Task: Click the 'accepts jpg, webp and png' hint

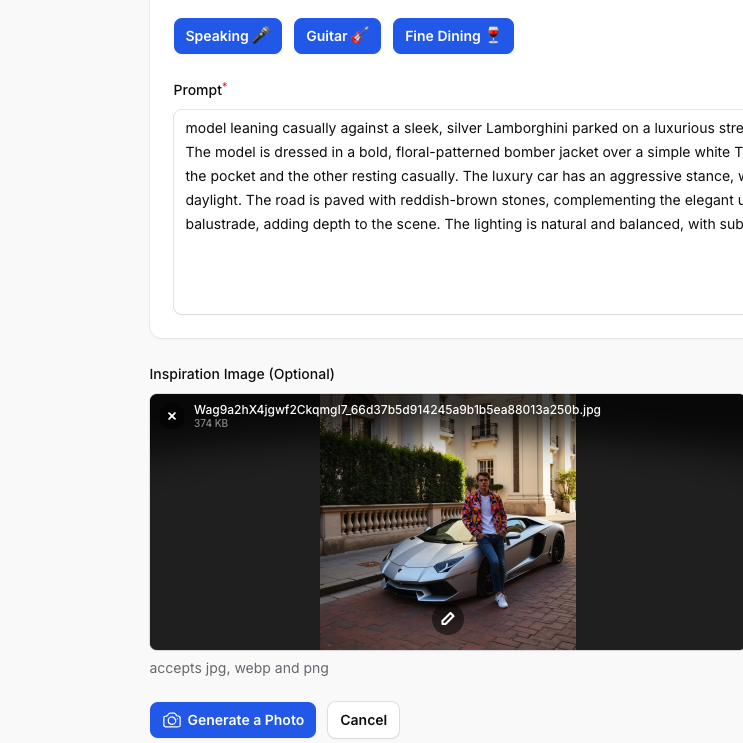Action: click(239, 669)
